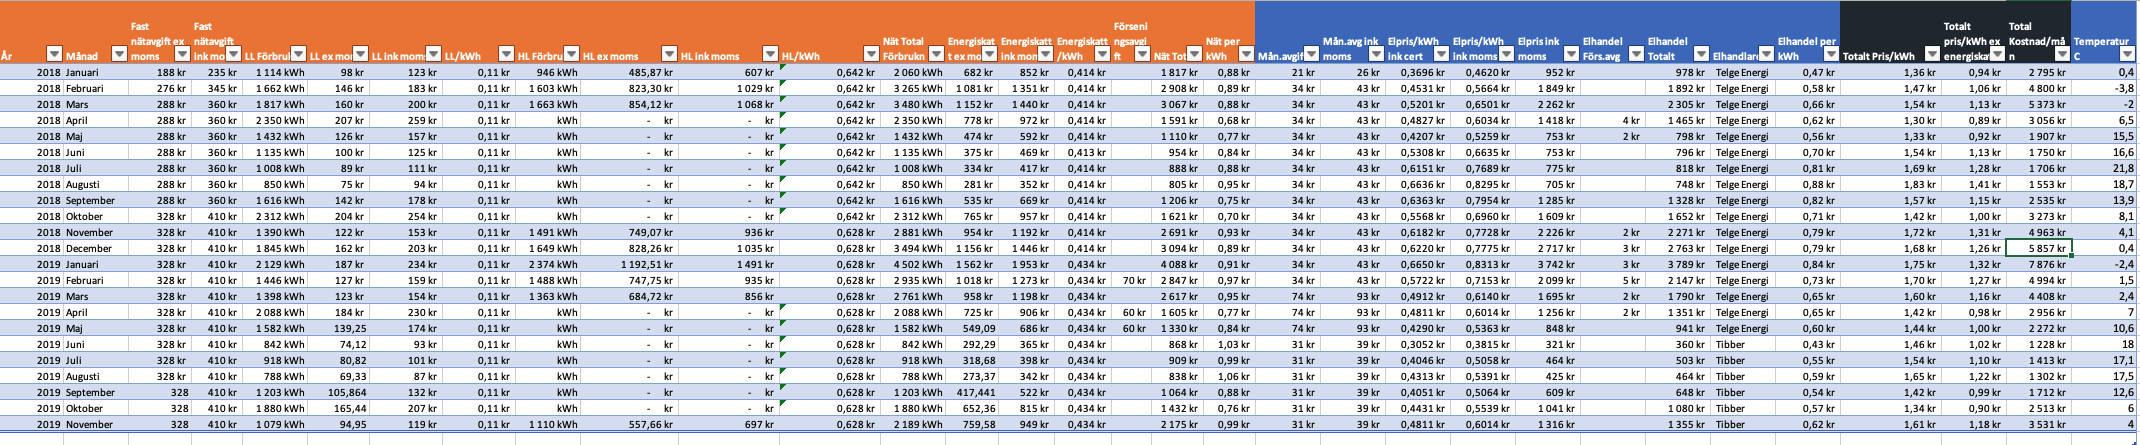Open the Elhandlare column filter dropdown
Image resolution: width=2140 pixels, height=445 pixels.
pyautogui.click(x=1765, y=56)
